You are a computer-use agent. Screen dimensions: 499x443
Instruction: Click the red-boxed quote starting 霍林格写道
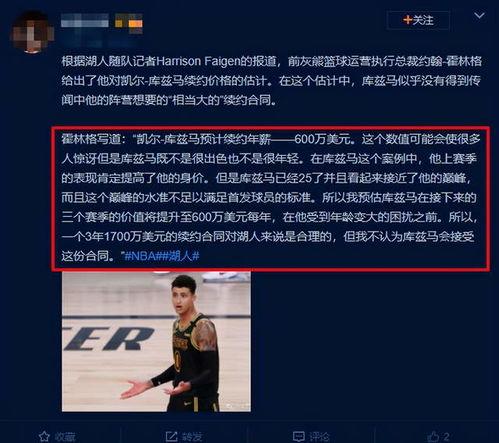click(x=271, y=197)
